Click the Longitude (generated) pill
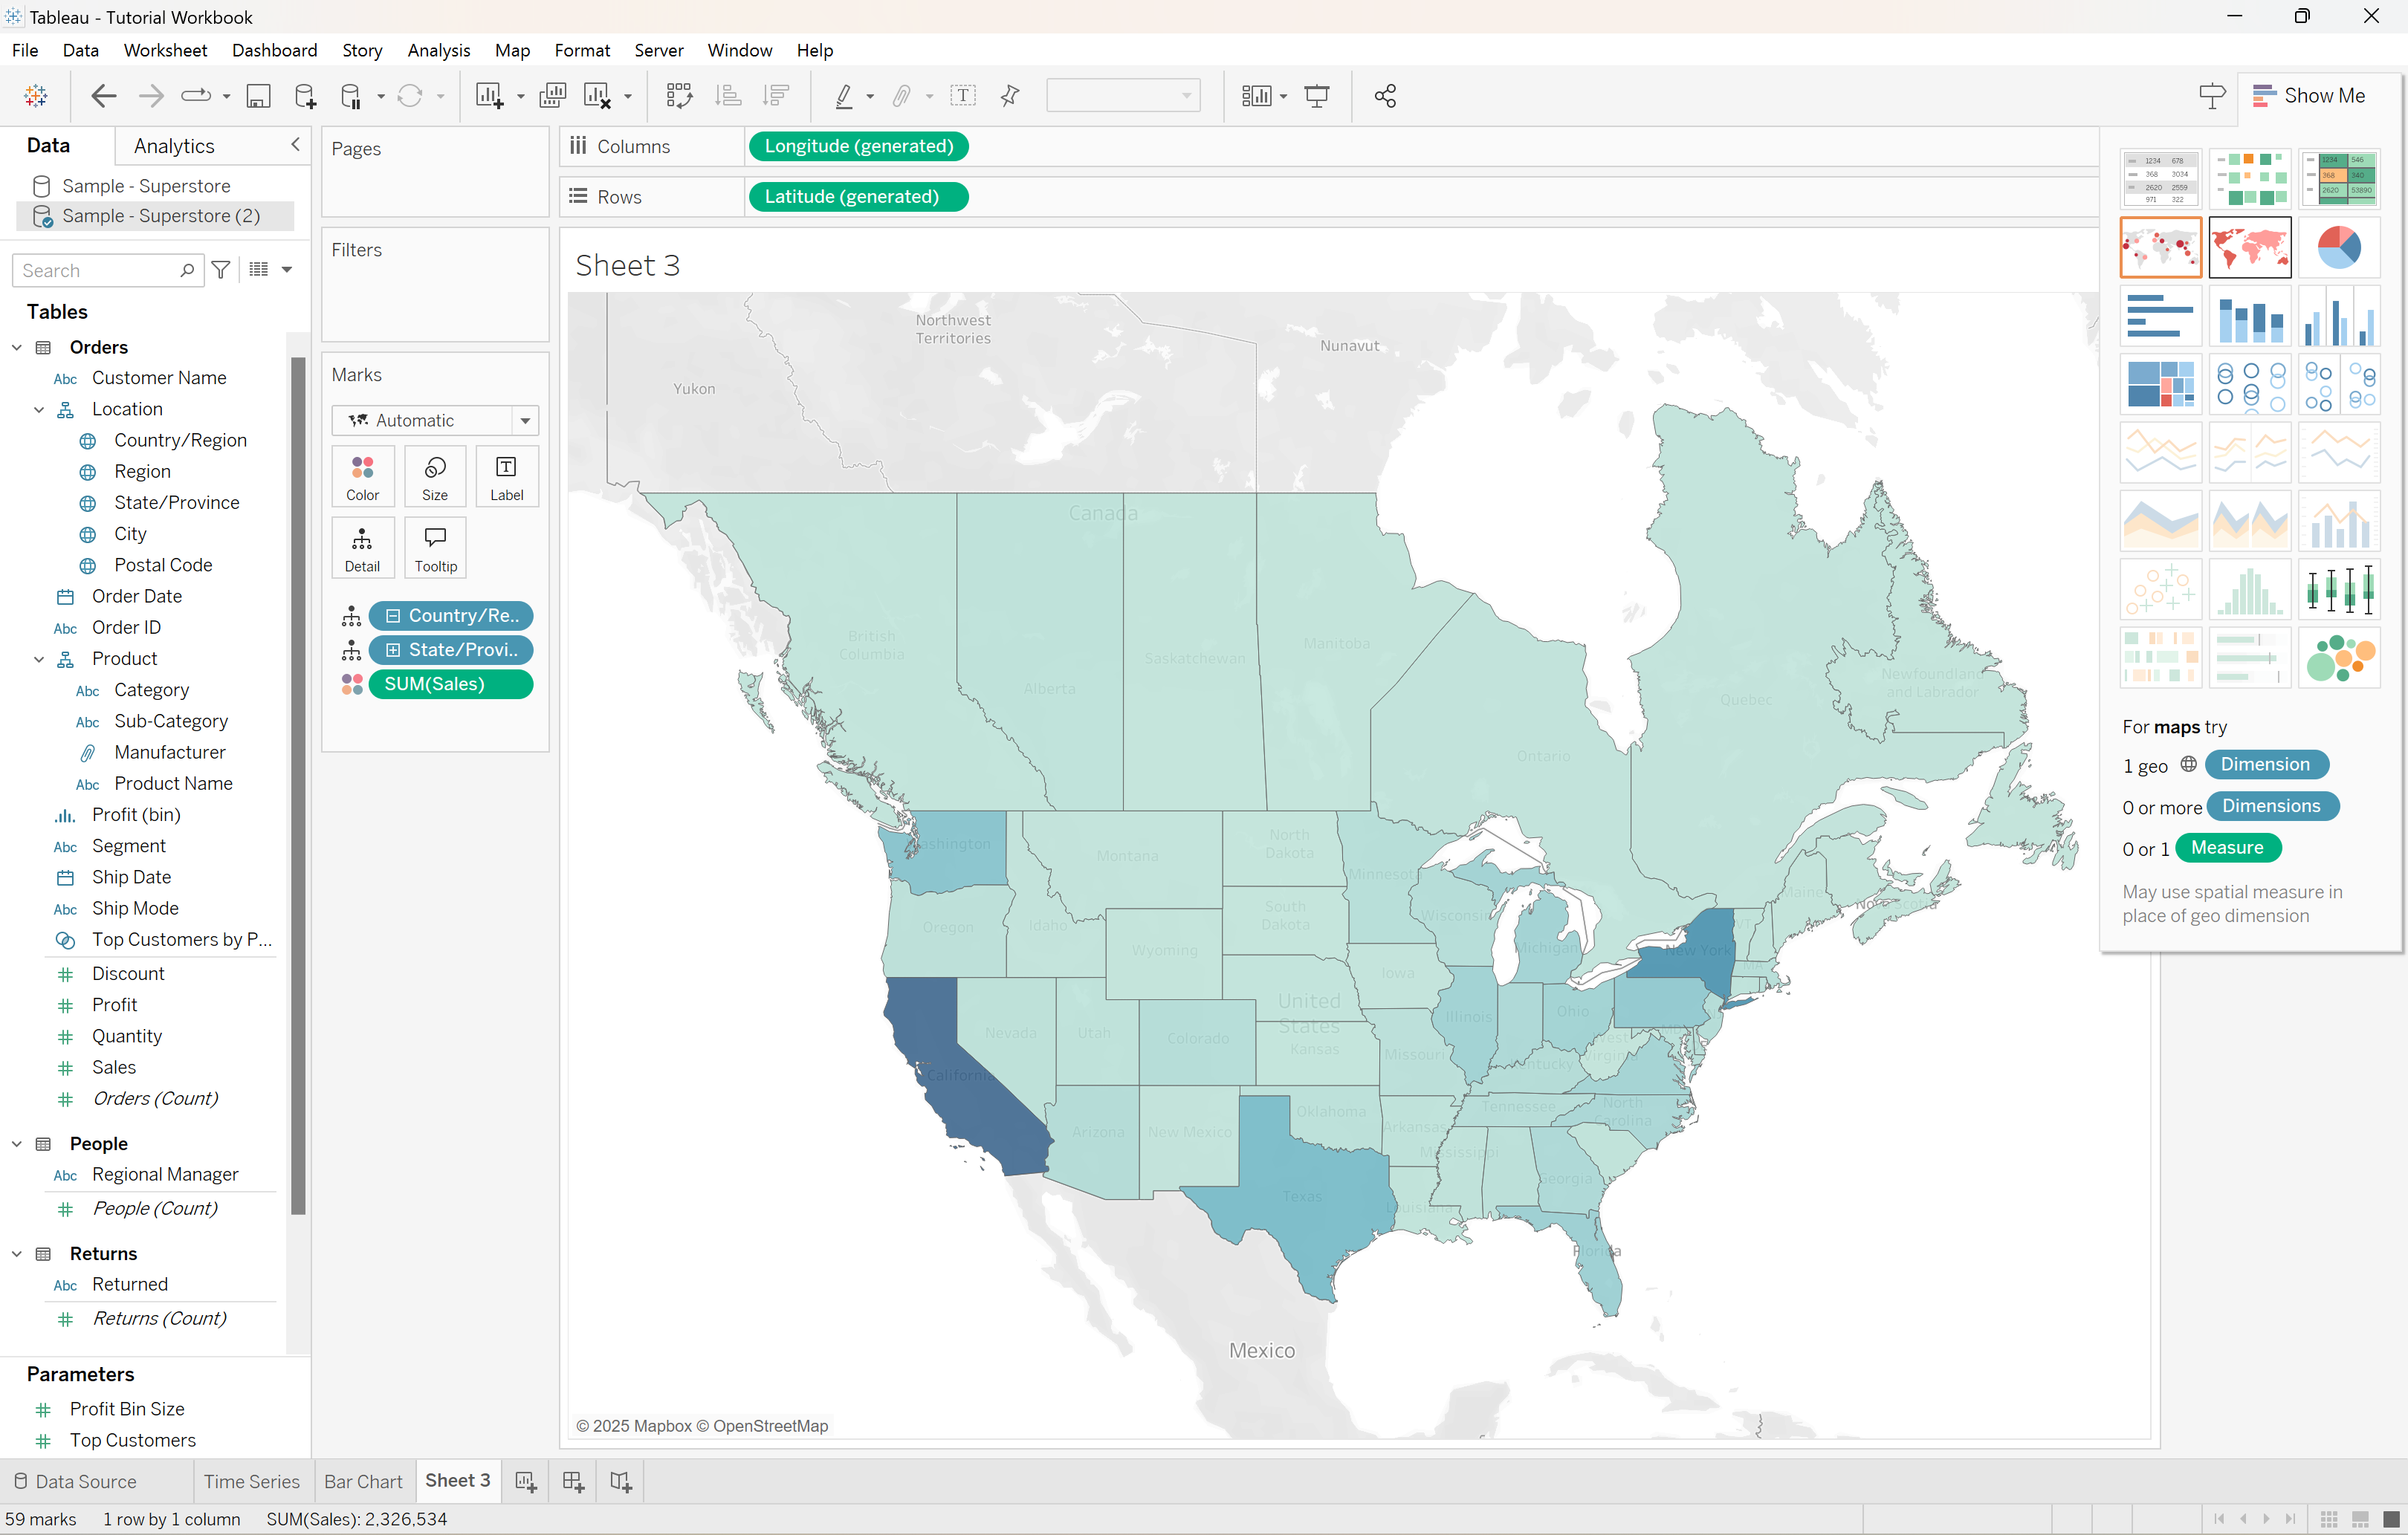 858,146
